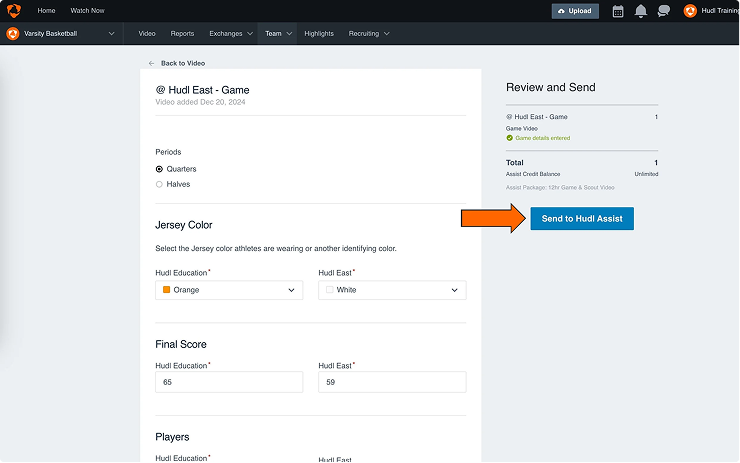Click the 'Review and Send' heading
Screen dimensions: 740x463
(550, 87)
